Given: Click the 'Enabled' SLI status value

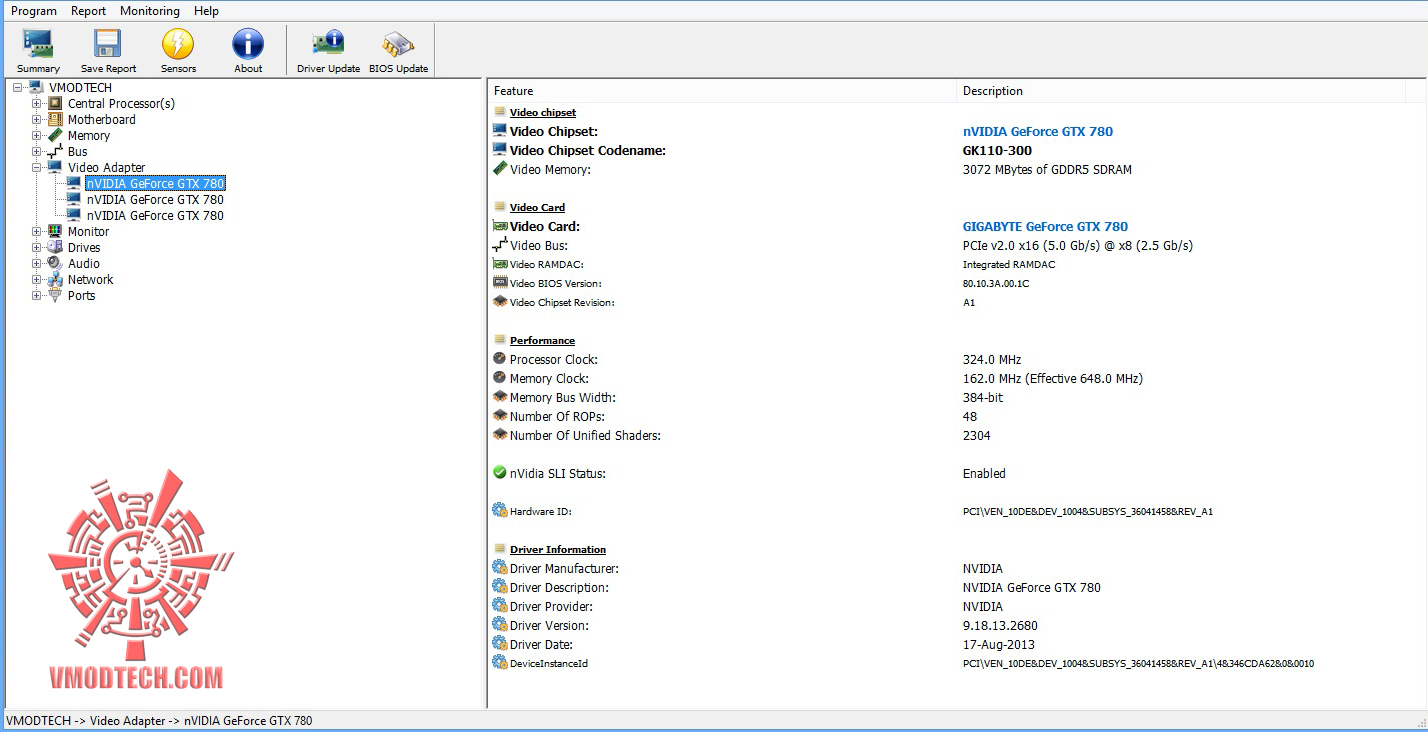Looking at the screenshot, I should 984,473.
